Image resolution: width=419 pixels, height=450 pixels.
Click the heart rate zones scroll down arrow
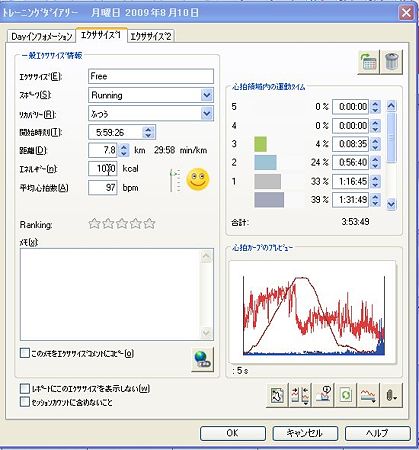tap(391, 204)
